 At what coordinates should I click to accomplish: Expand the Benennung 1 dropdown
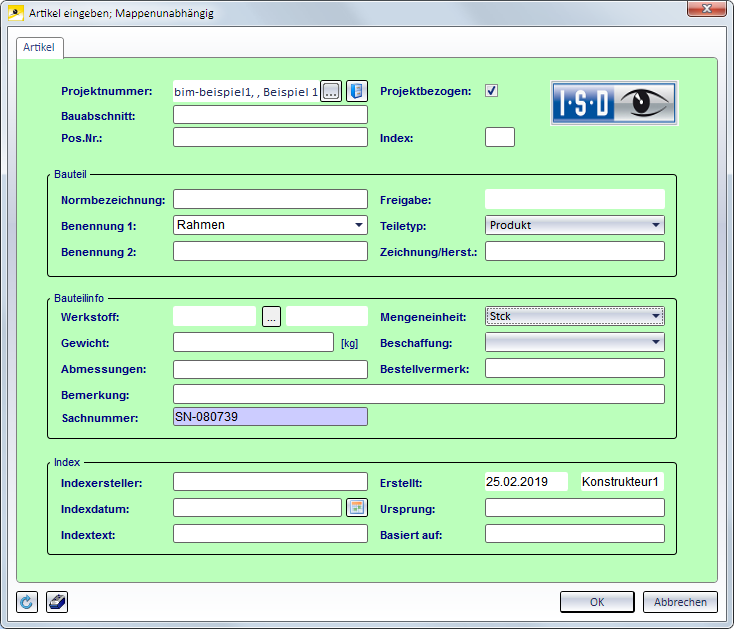click(359, 225)
